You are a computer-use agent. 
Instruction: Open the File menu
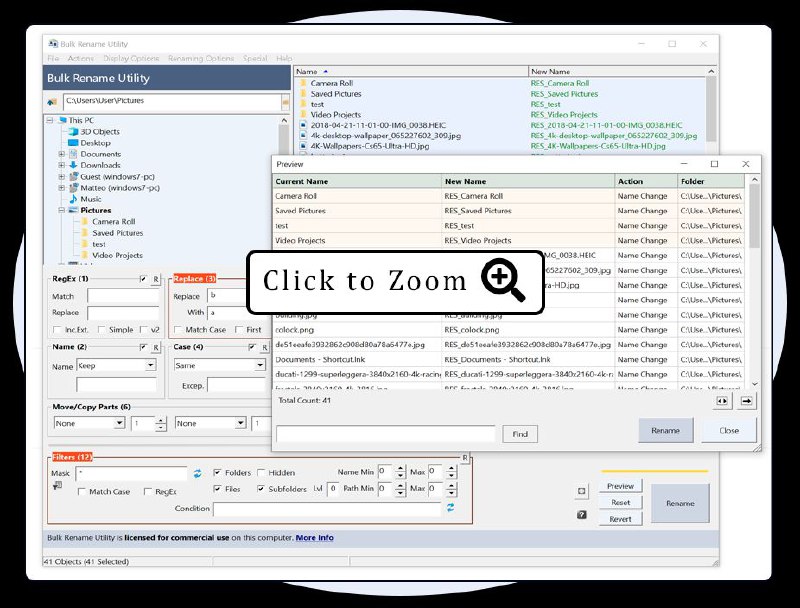53,58
